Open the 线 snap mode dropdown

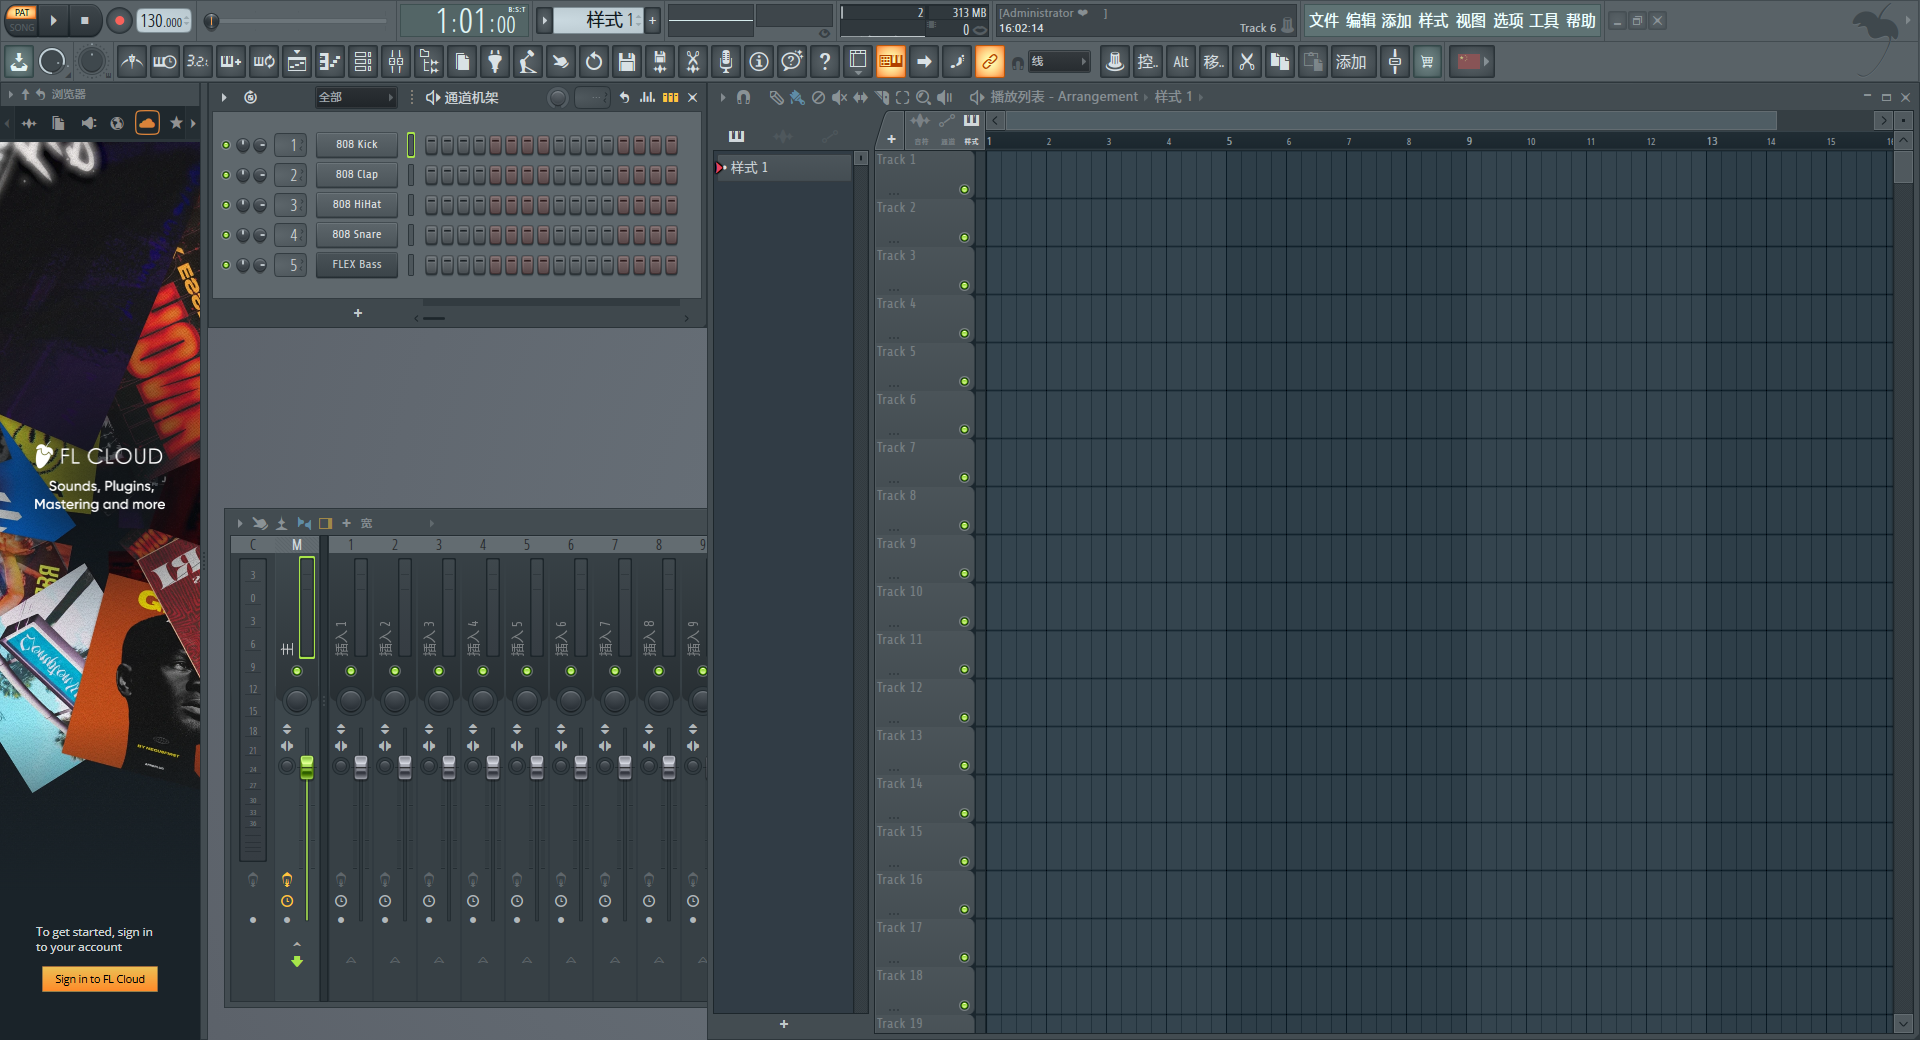[1058, 62]
